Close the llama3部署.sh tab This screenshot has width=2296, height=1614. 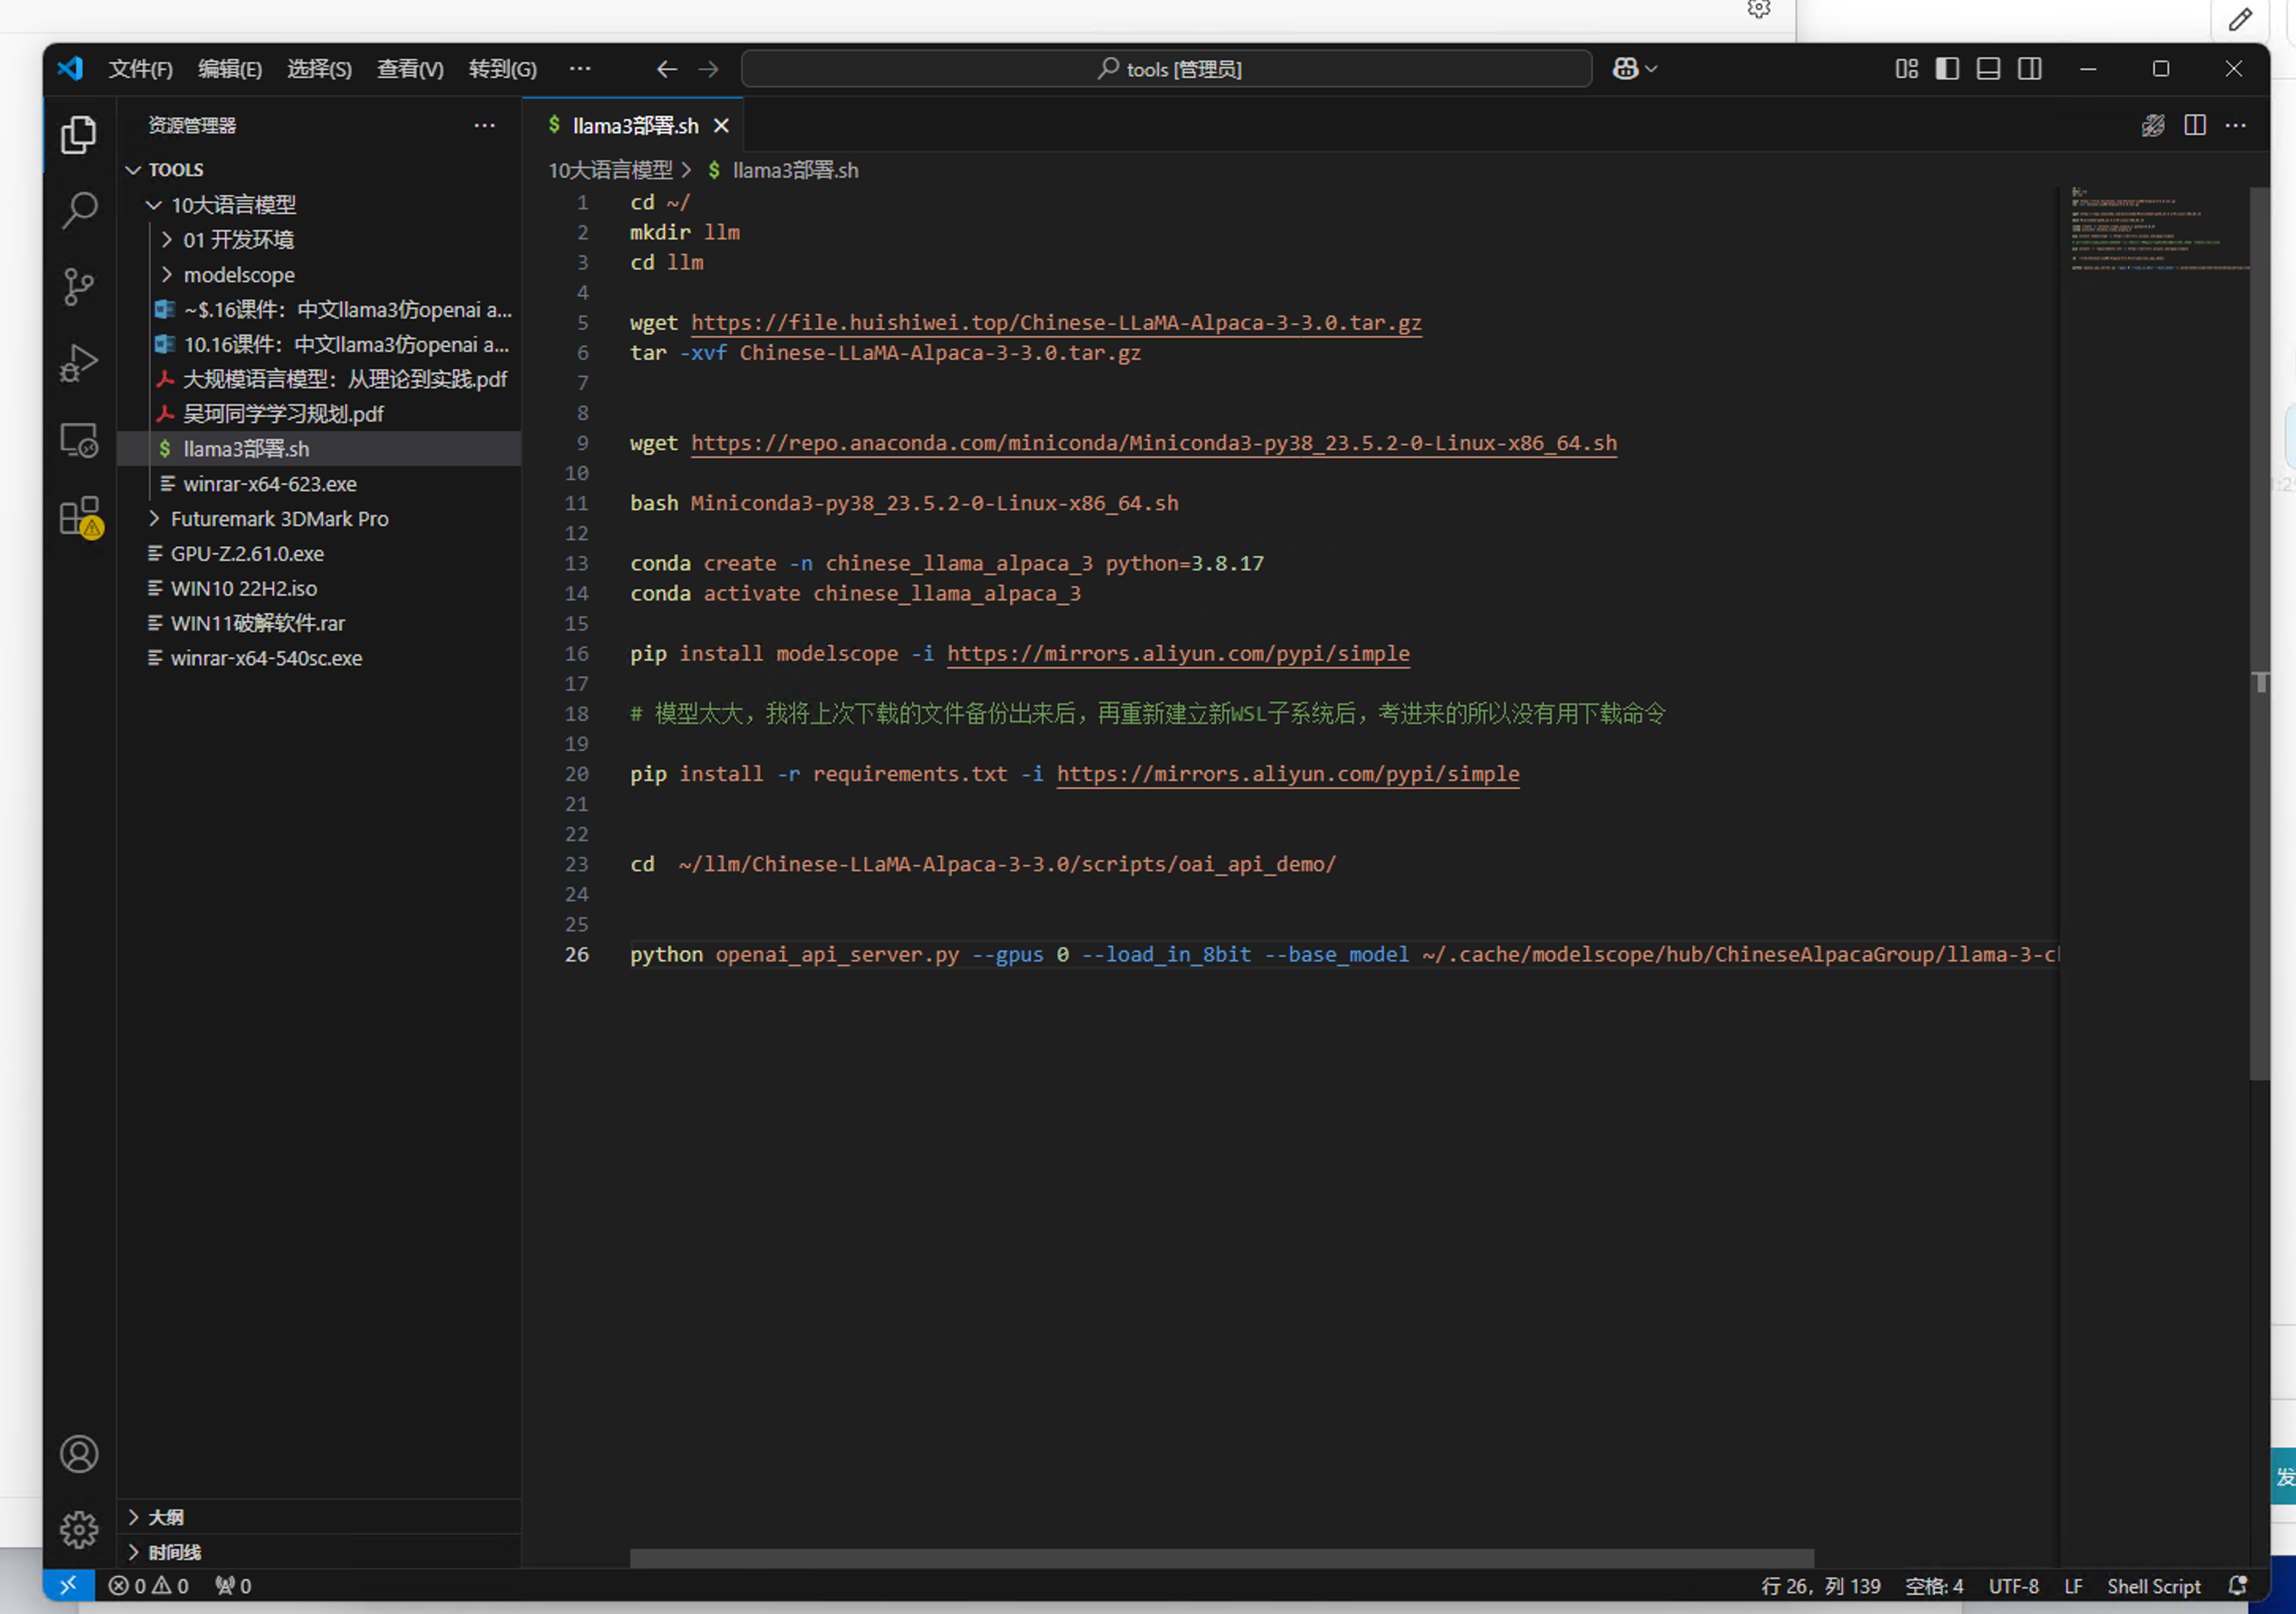click(x=721, y=126)
